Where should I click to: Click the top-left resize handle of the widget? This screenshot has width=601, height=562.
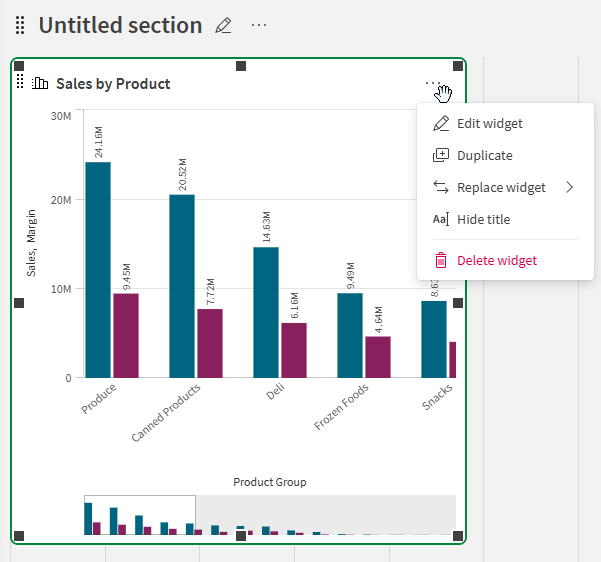pyautogui.click(x=19, y=66)
